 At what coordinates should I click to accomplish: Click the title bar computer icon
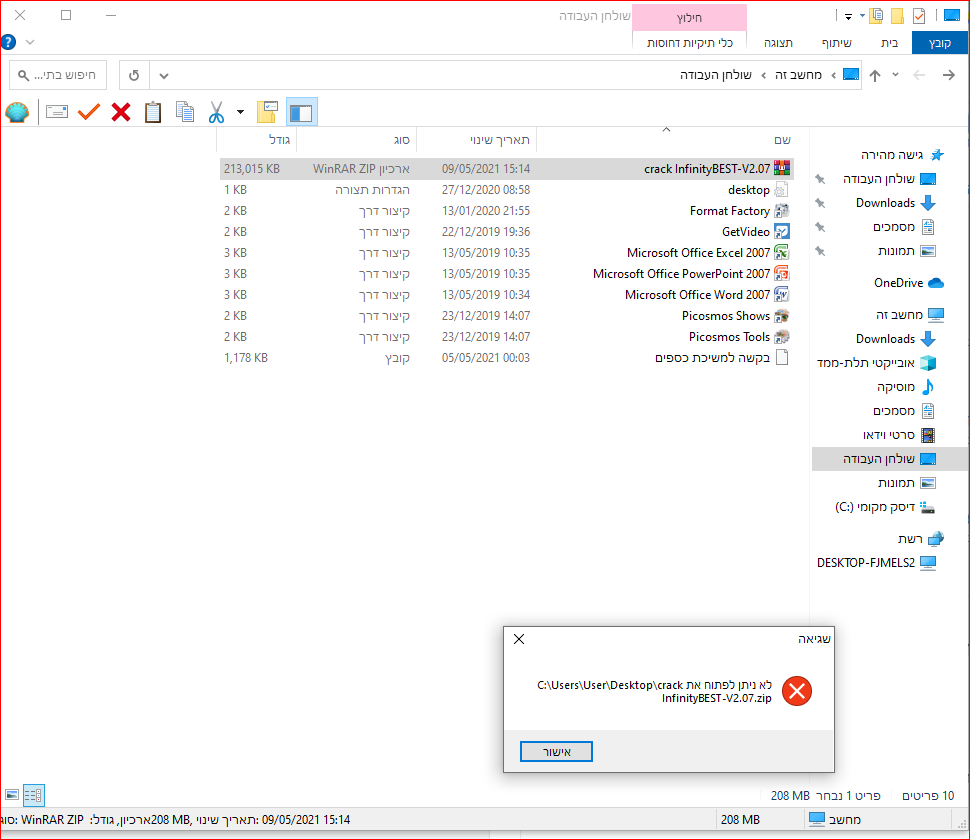point(952,15)
